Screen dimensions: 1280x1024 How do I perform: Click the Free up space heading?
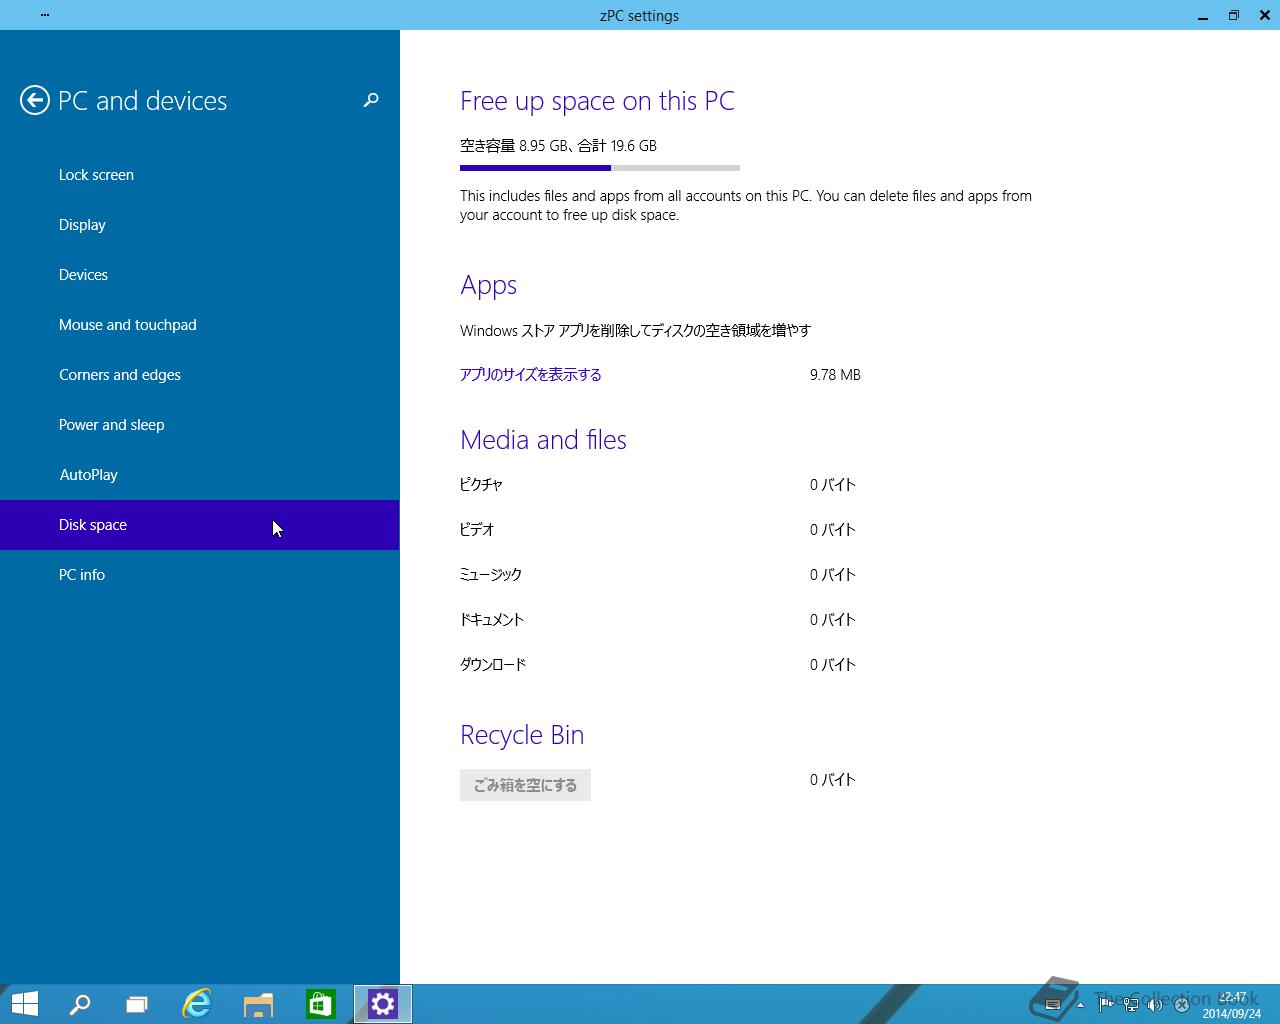(x=597, y=101)
